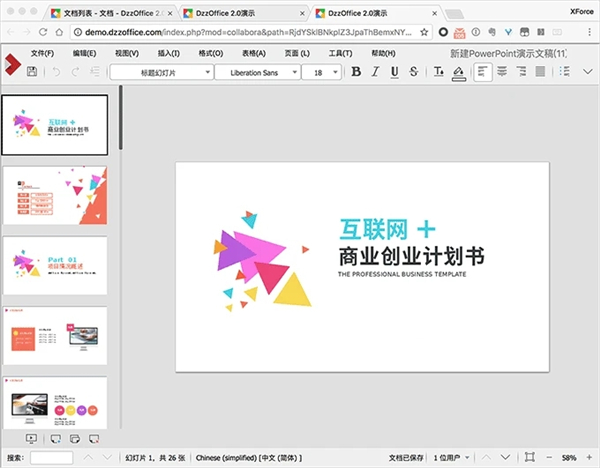
Task: Align text left in toolbar
Action: coord(484,72)
